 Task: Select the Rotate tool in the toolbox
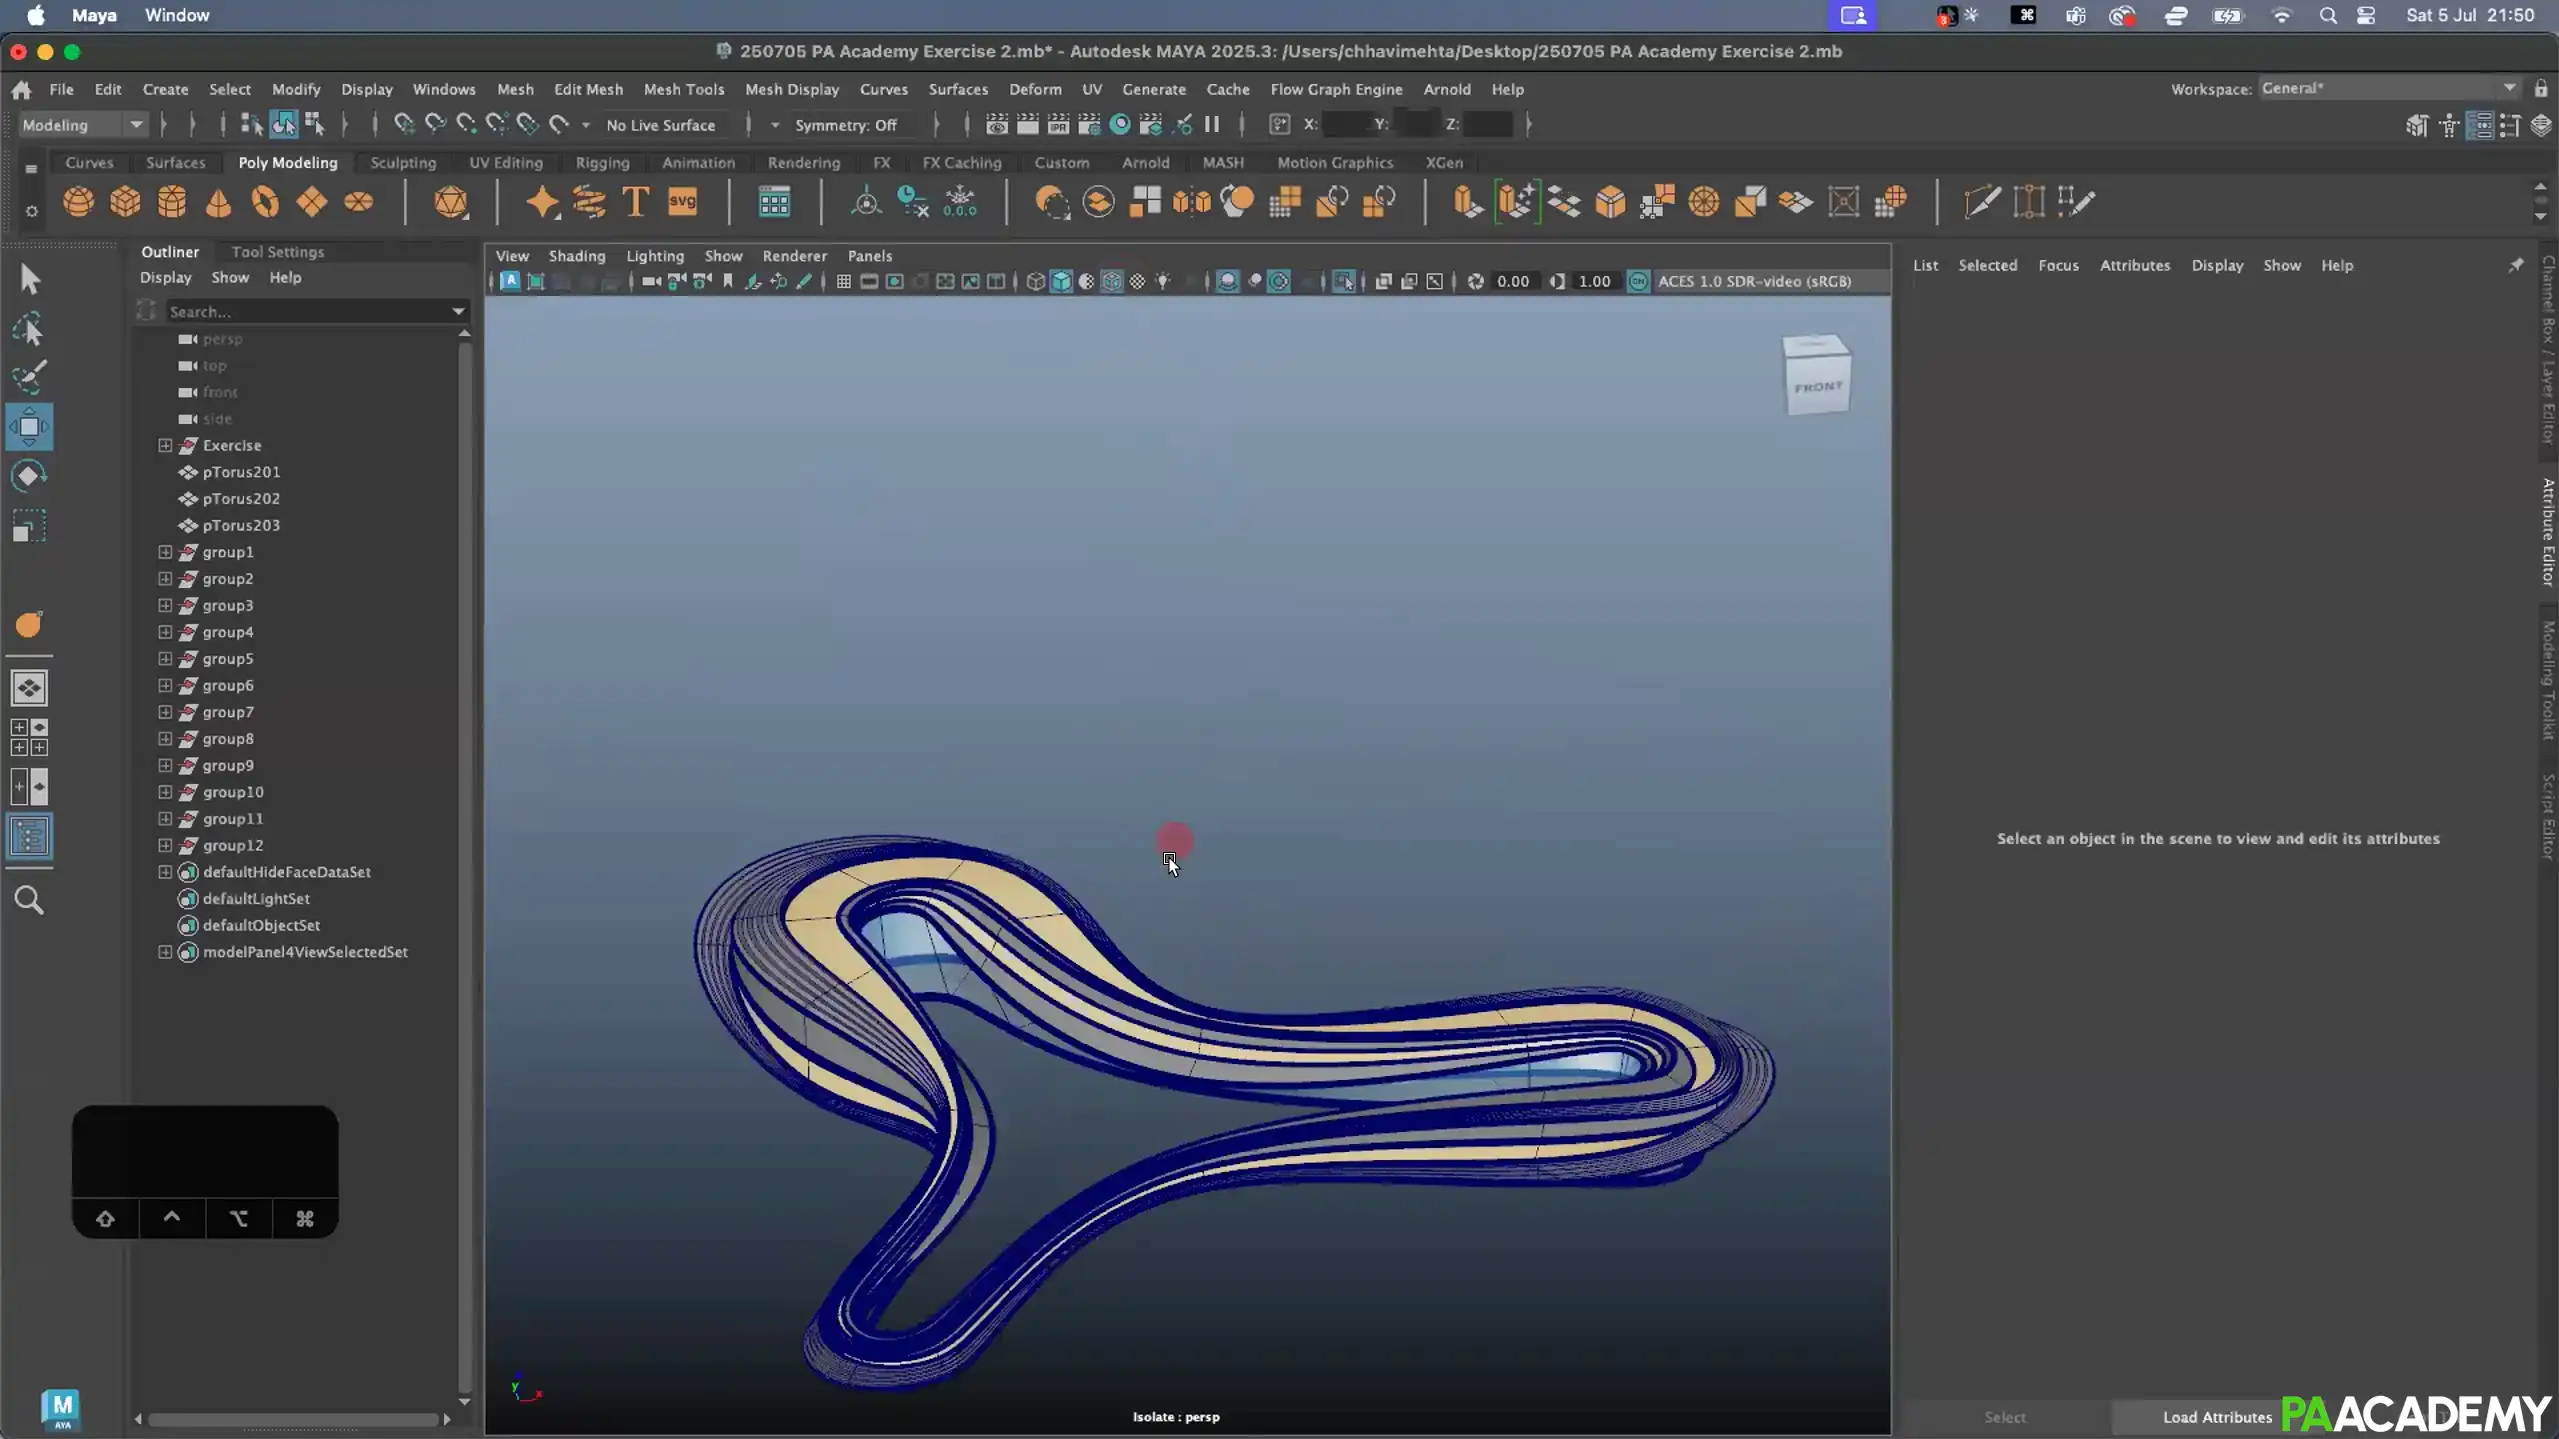click(29, 476)
